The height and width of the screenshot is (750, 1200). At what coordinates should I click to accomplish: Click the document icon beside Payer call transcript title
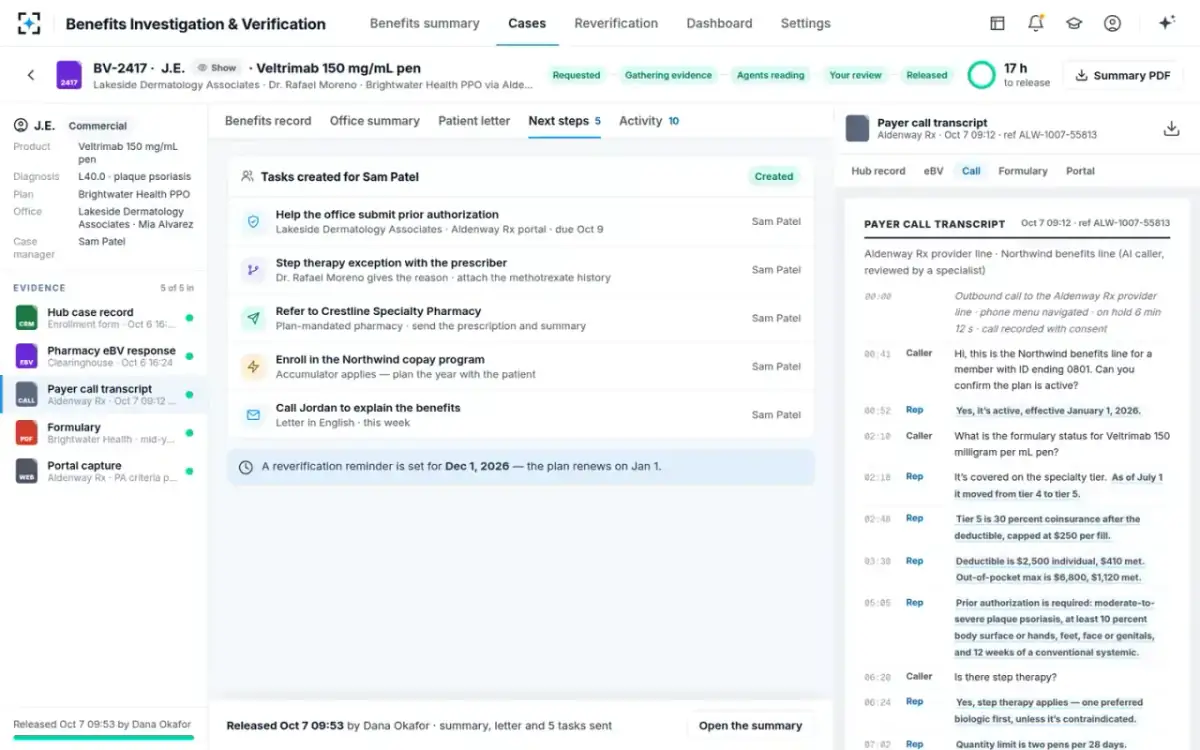click(857, 129)
